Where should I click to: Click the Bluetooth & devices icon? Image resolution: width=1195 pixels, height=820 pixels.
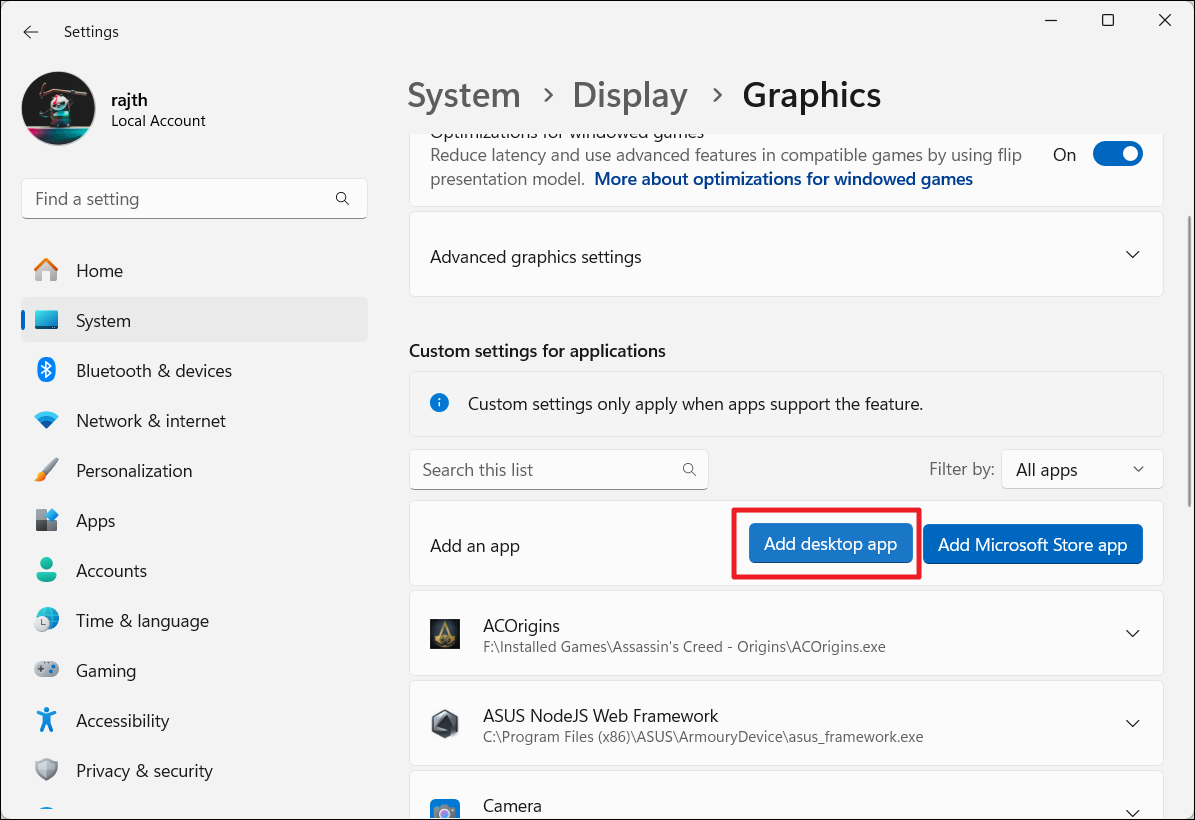click(46, 371)
